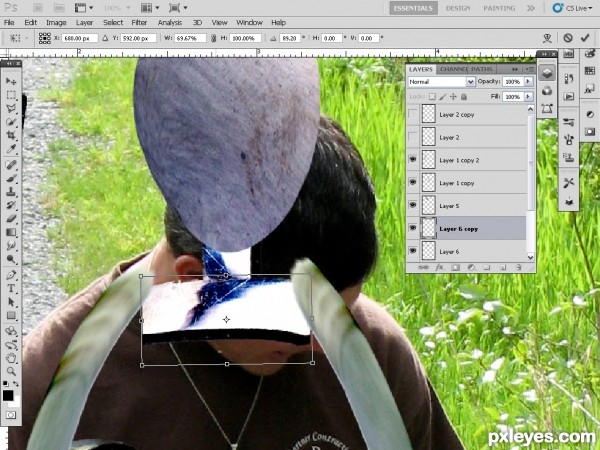
Task: Select the Quick Selection tool
Action: 11,122
